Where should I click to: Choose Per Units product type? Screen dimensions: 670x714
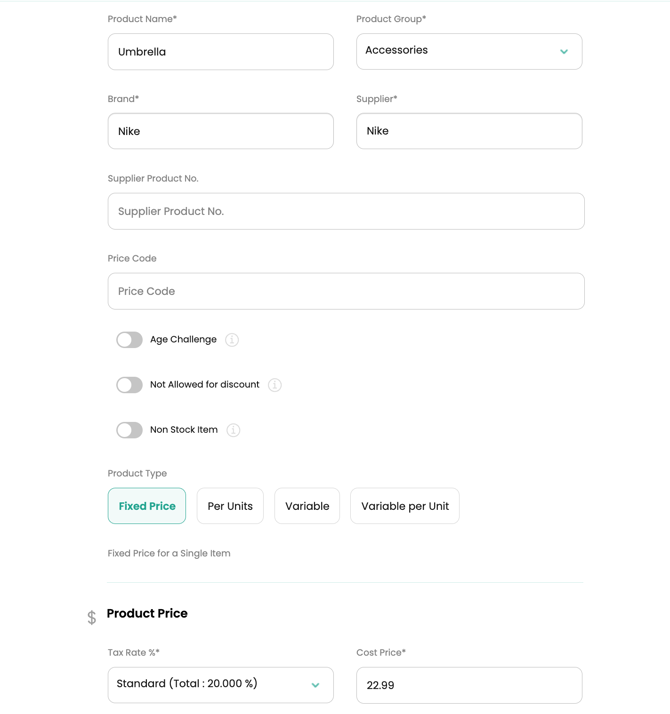(x=230, y=506)
